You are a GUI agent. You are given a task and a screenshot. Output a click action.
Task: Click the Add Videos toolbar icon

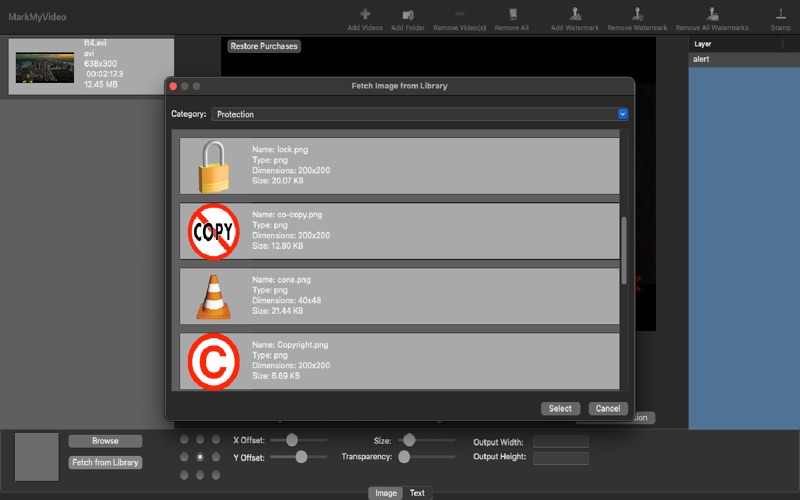(365, 14)
